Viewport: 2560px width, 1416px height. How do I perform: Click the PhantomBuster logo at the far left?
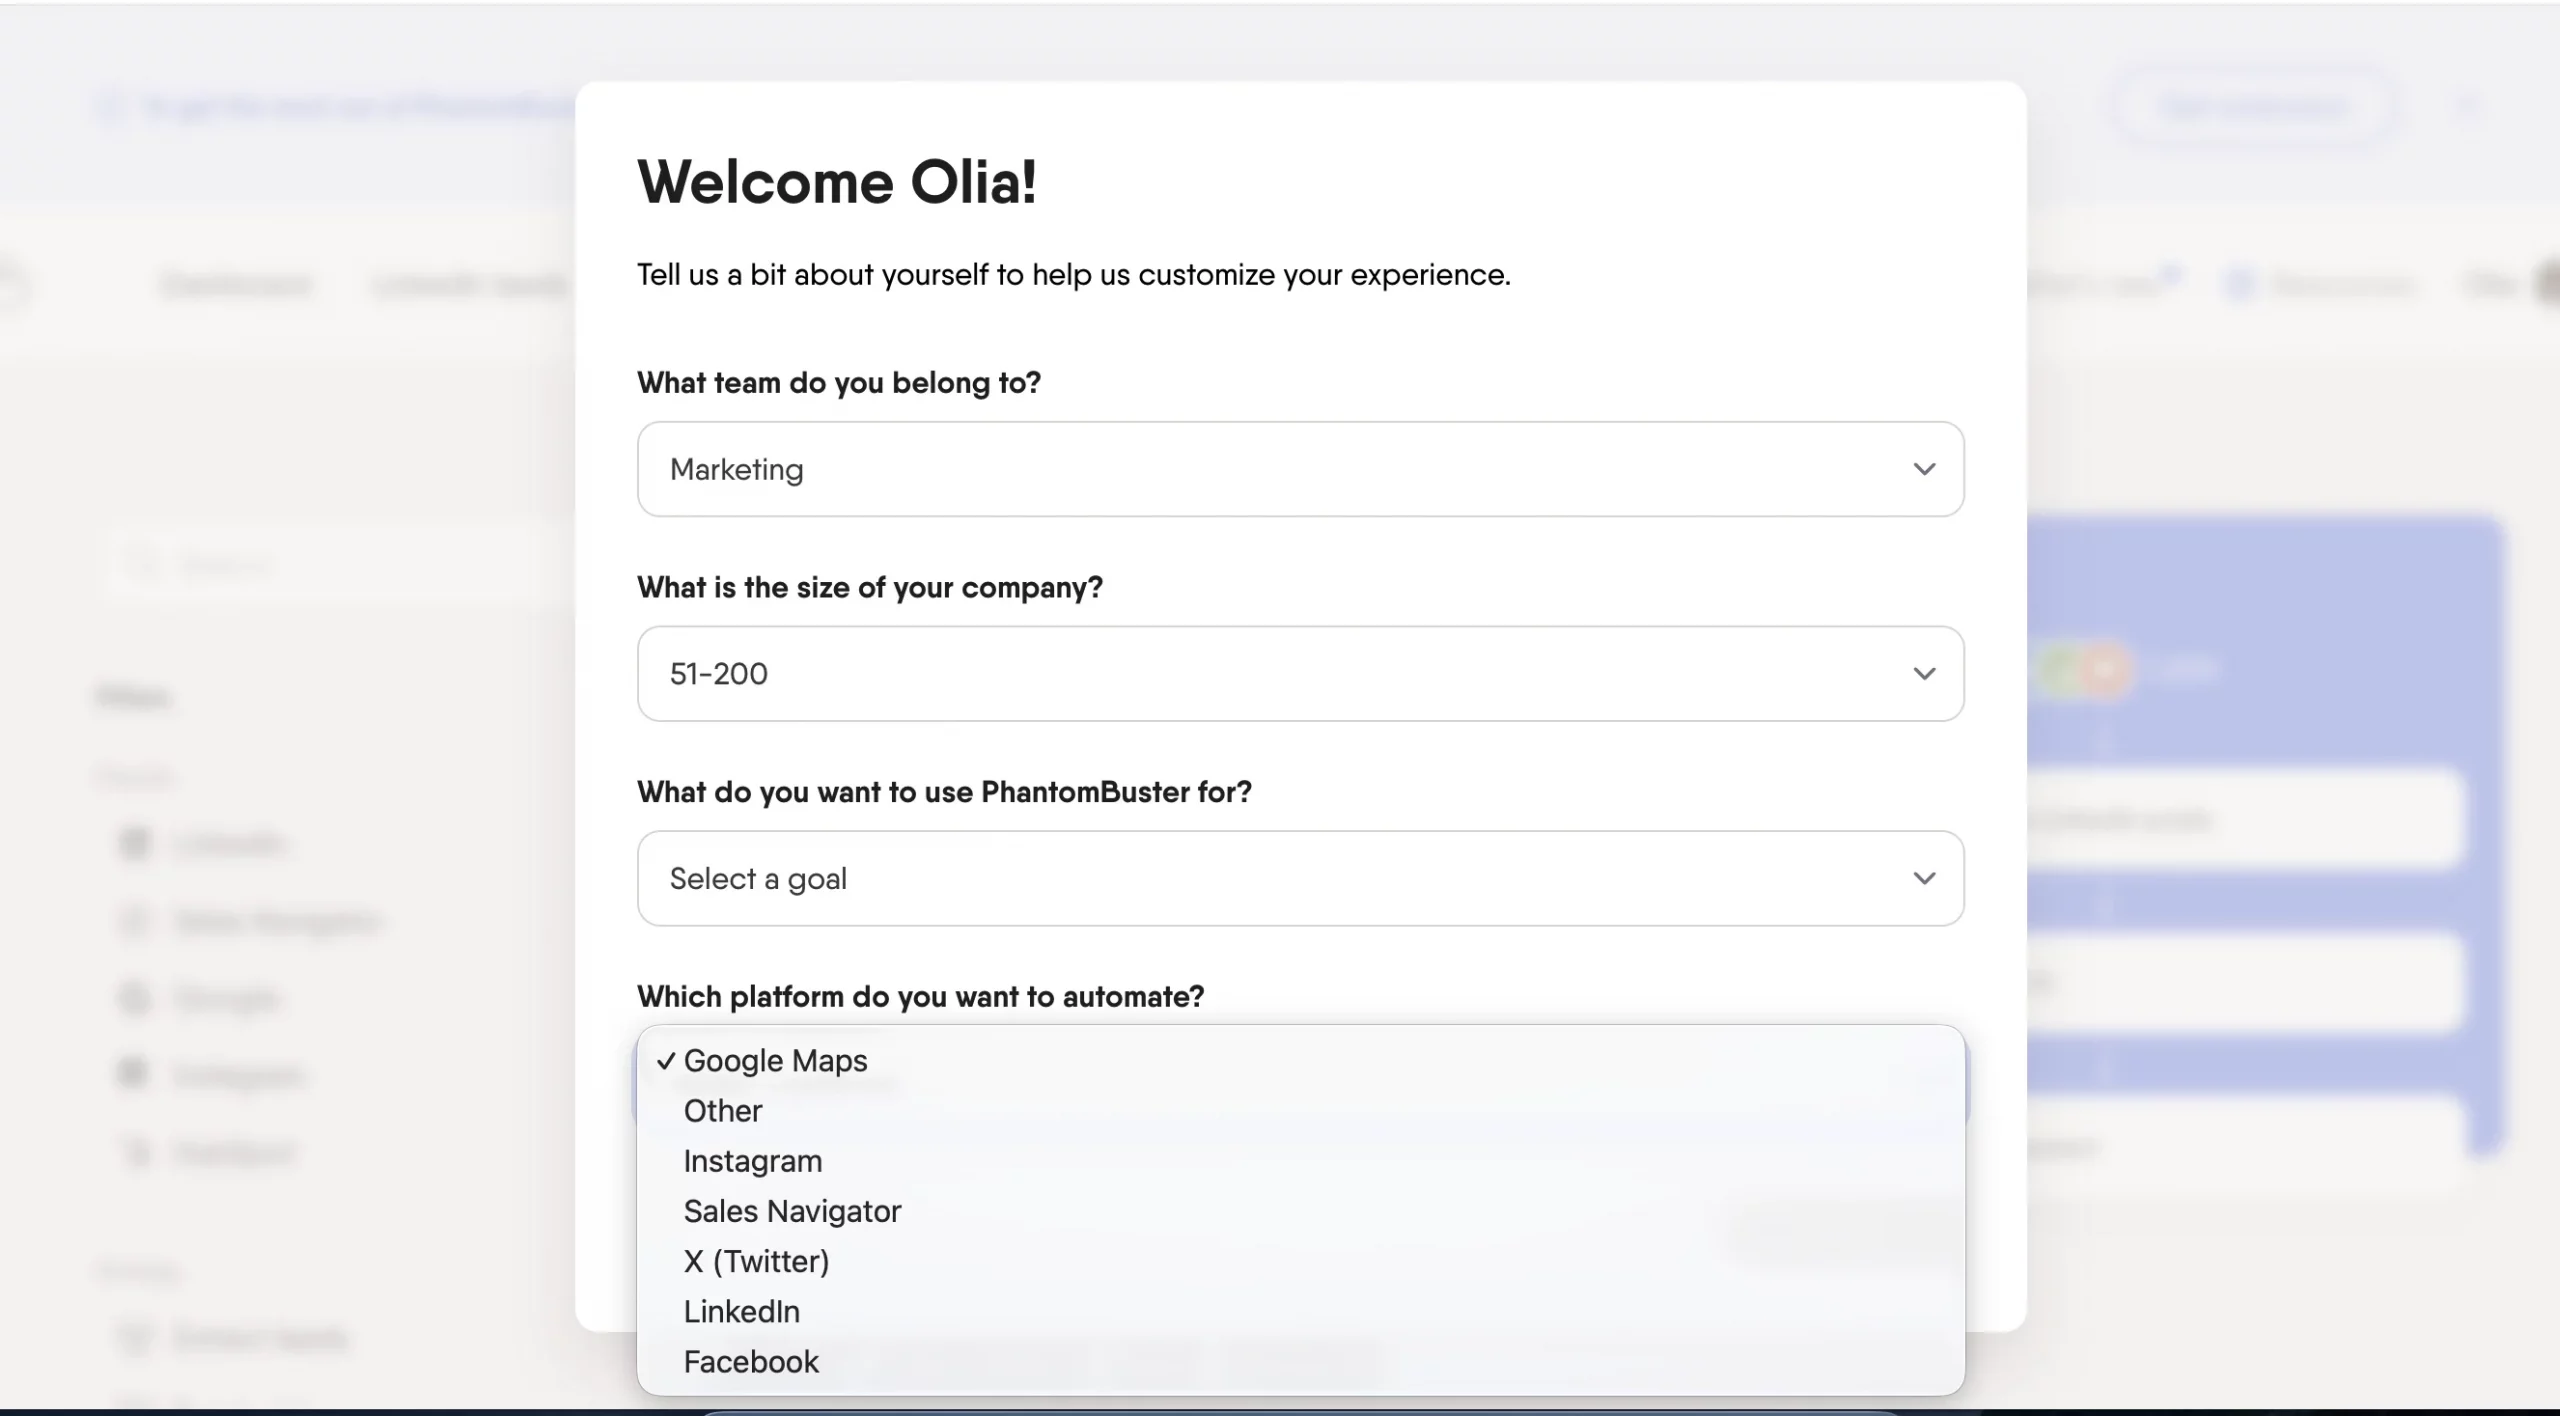(x=15, y=283)
